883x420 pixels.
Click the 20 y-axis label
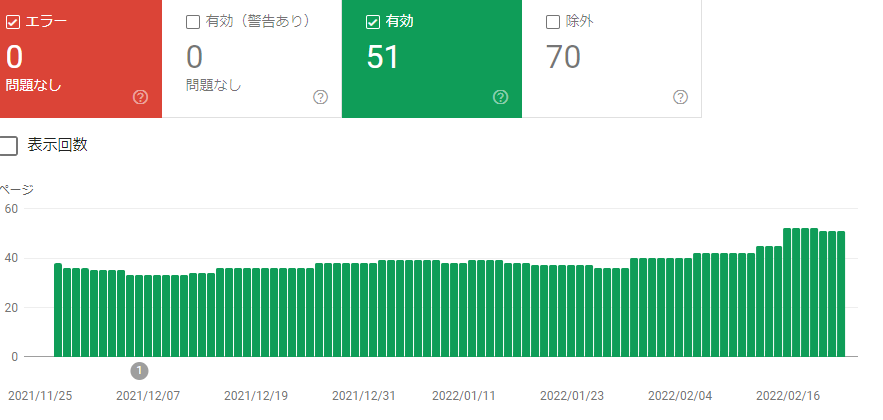(x=11, y=308)
